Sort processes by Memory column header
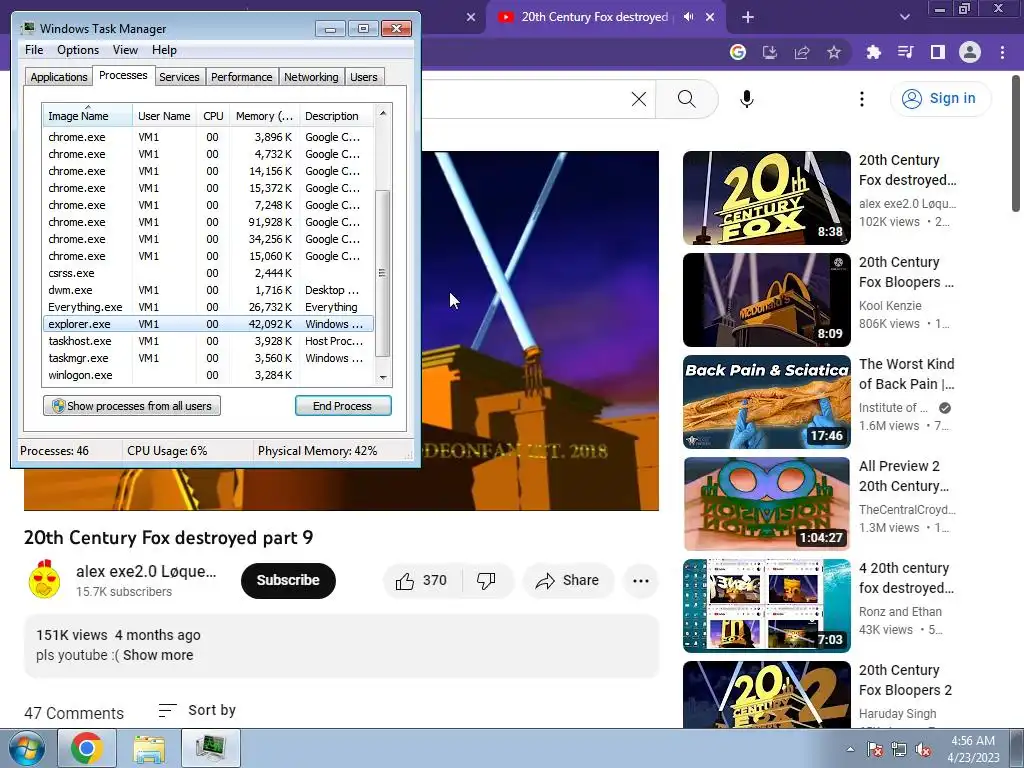 coord(264,116)
